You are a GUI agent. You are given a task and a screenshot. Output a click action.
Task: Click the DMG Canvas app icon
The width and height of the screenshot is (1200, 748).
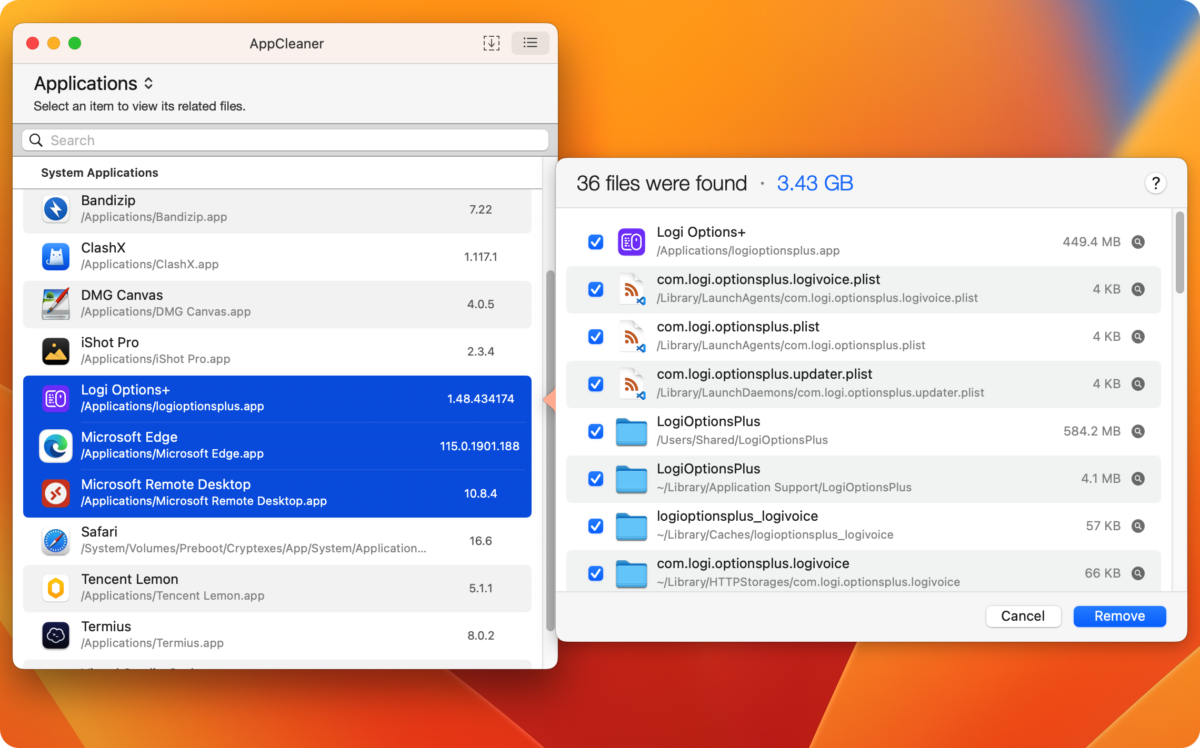tap(56, 303)
